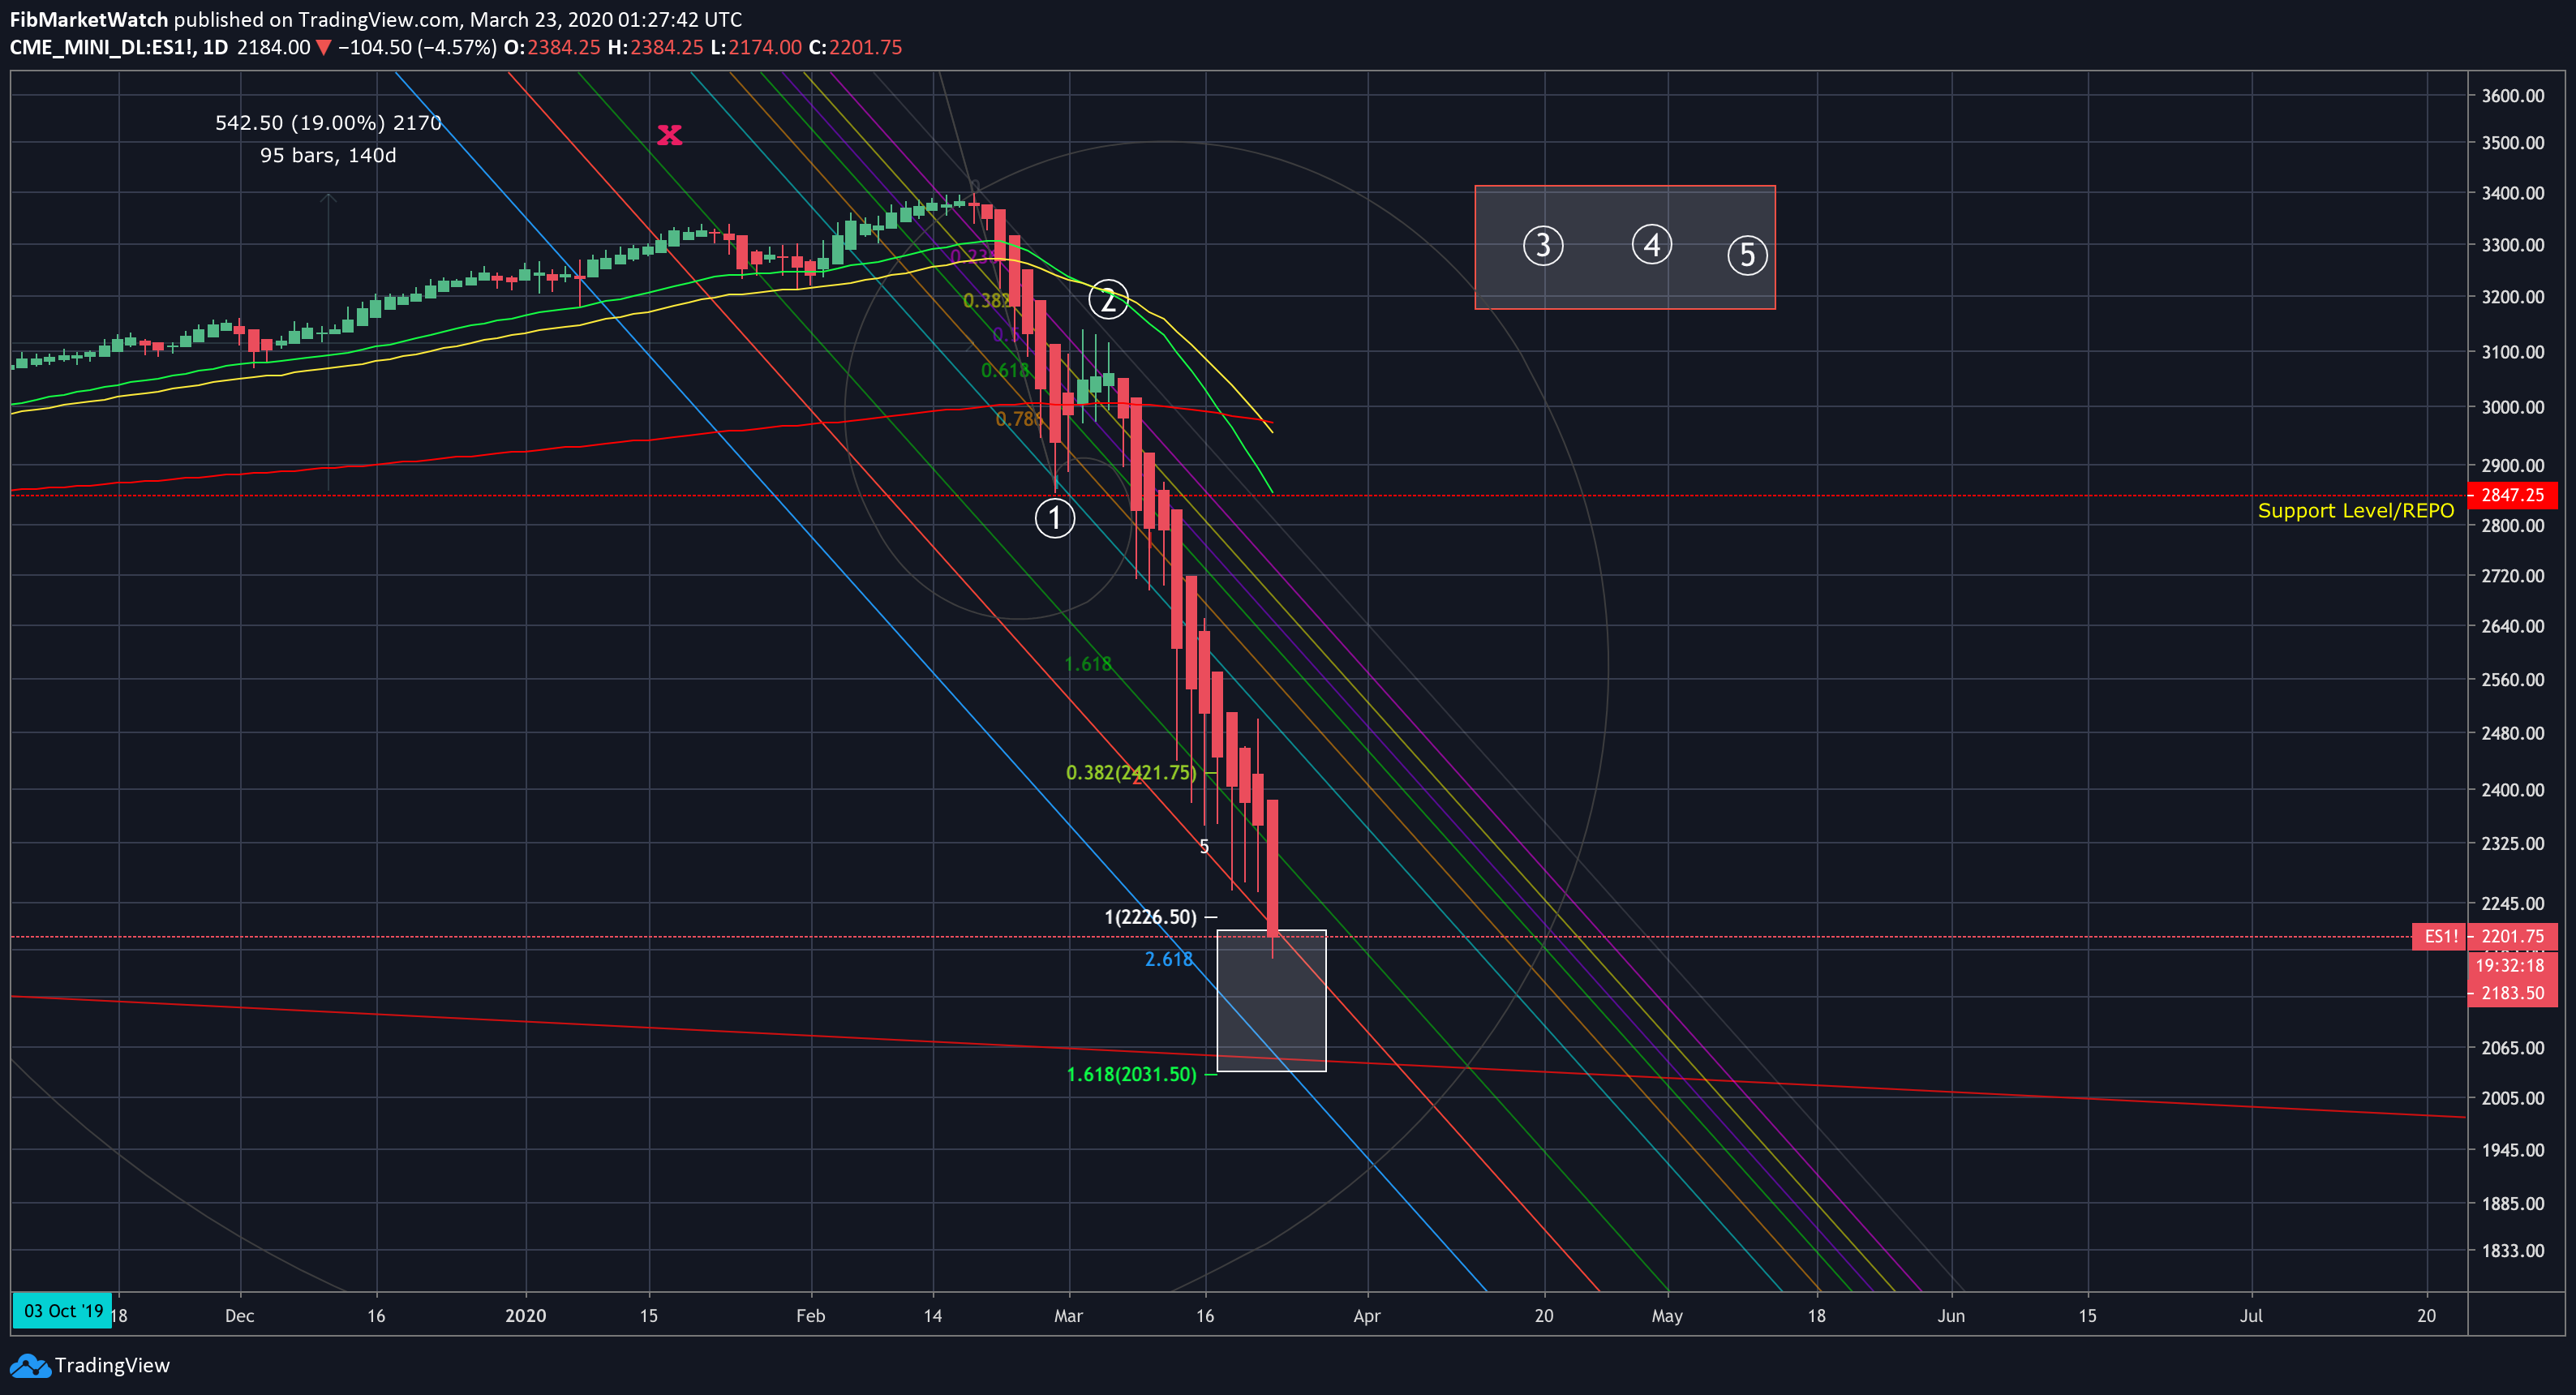Select the circled wave 1 label
2576x1395 pixels.
1054,518
